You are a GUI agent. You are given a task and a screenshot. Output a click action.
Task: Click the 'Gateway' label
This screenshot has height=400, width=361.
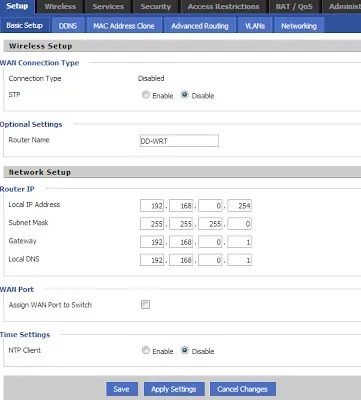pos(22,241)
